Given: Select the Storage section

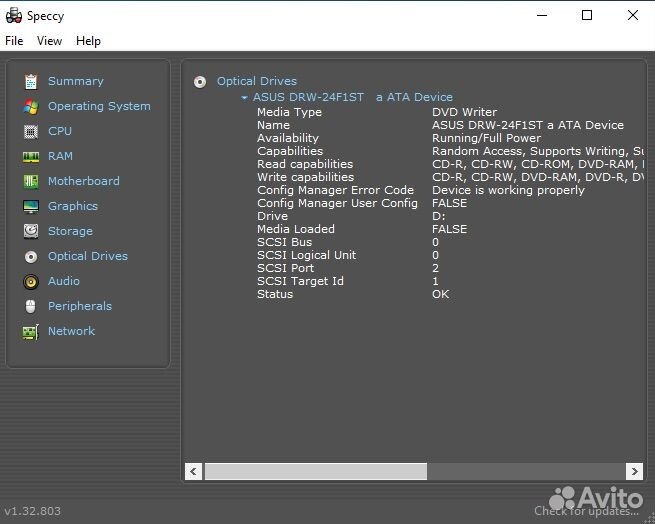Looking at the screenshot, I should (x=70, y=231).
